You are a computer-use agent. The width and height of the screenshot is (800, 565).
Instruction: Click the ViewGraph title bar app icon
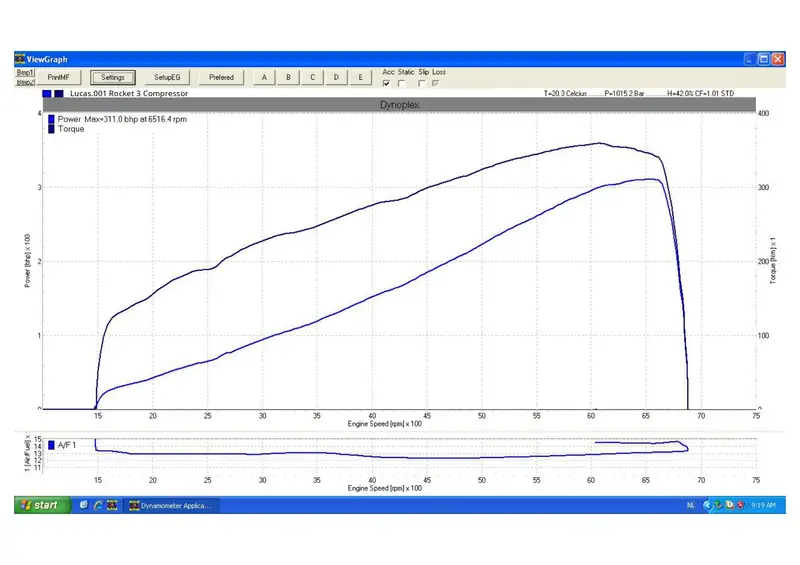point(19,59)
